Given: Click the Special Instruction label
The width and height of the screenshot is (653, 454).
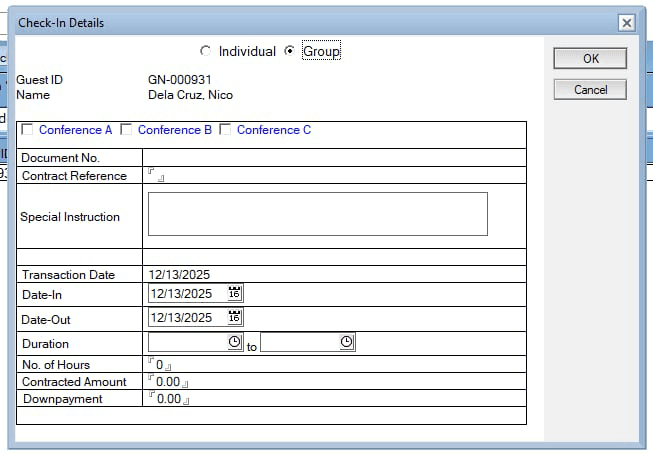Looking at the screenshot, I should (x=70, y=217).
